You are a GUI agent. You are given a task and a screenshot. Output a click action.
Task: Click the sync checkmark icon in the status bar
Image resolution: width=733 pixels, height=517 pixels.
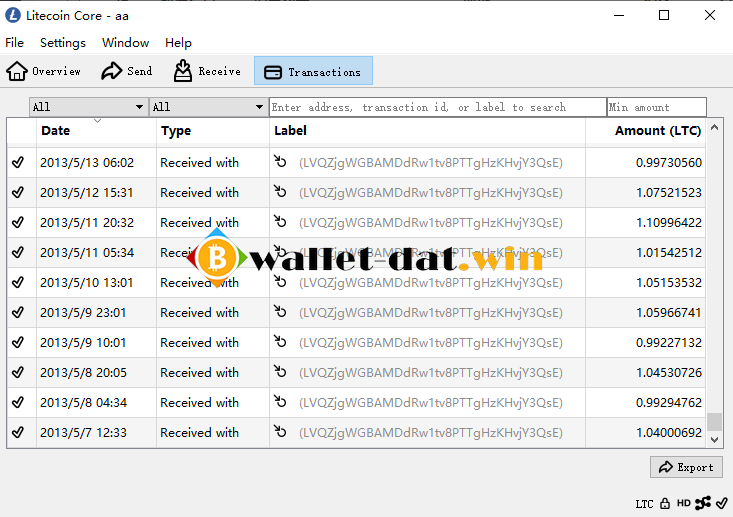click(722, 503)
